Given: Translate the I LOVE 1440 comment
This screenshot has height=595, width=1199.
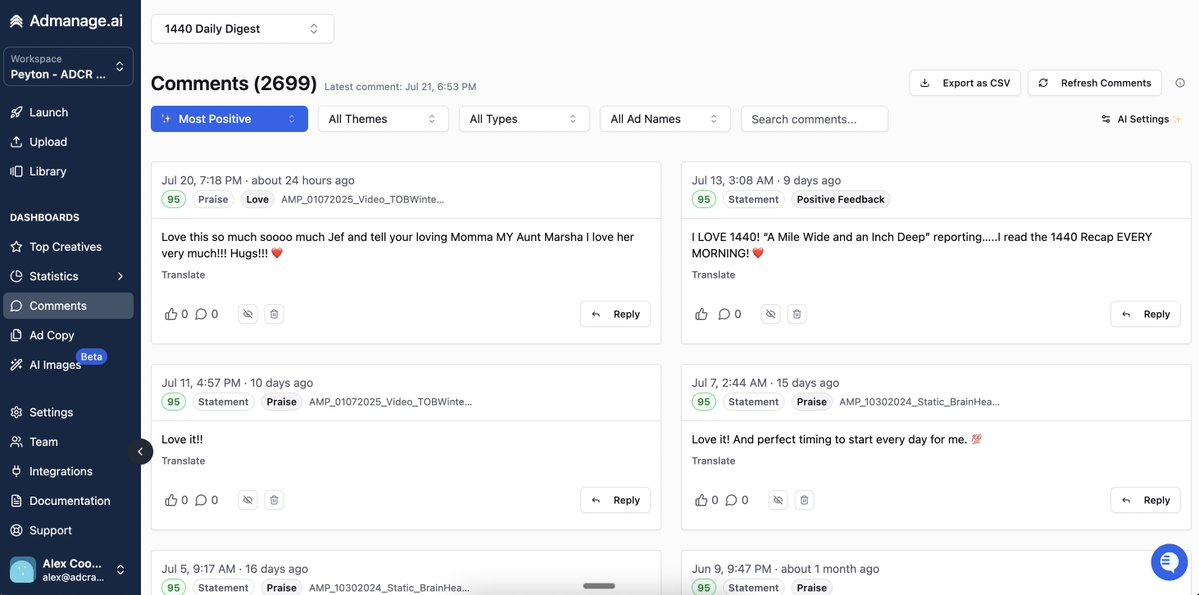Looking at the screenshot, I should click(x=713, y=275).
